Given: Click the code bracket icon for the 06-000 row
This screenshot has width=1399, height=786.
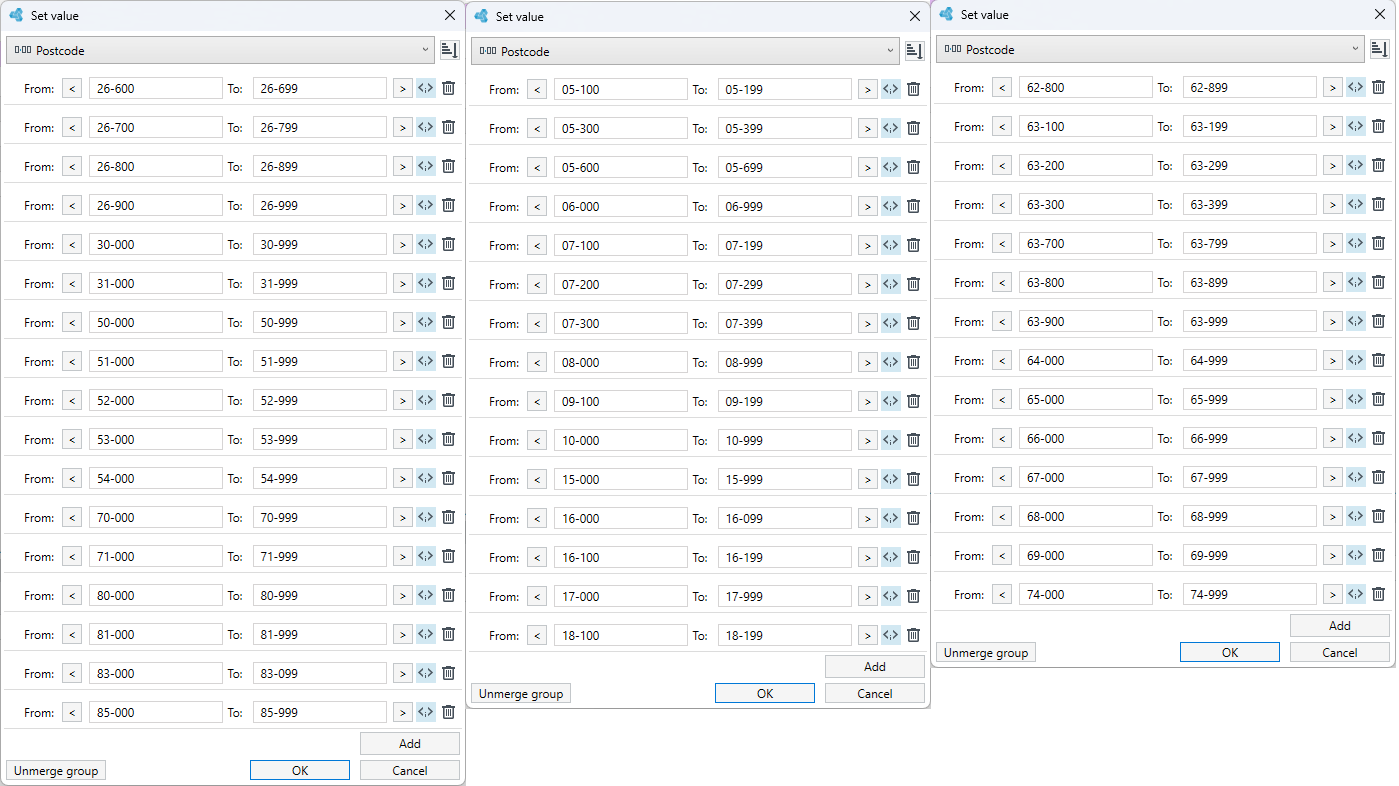Looking at the screenshot, I should click(891, 206).
